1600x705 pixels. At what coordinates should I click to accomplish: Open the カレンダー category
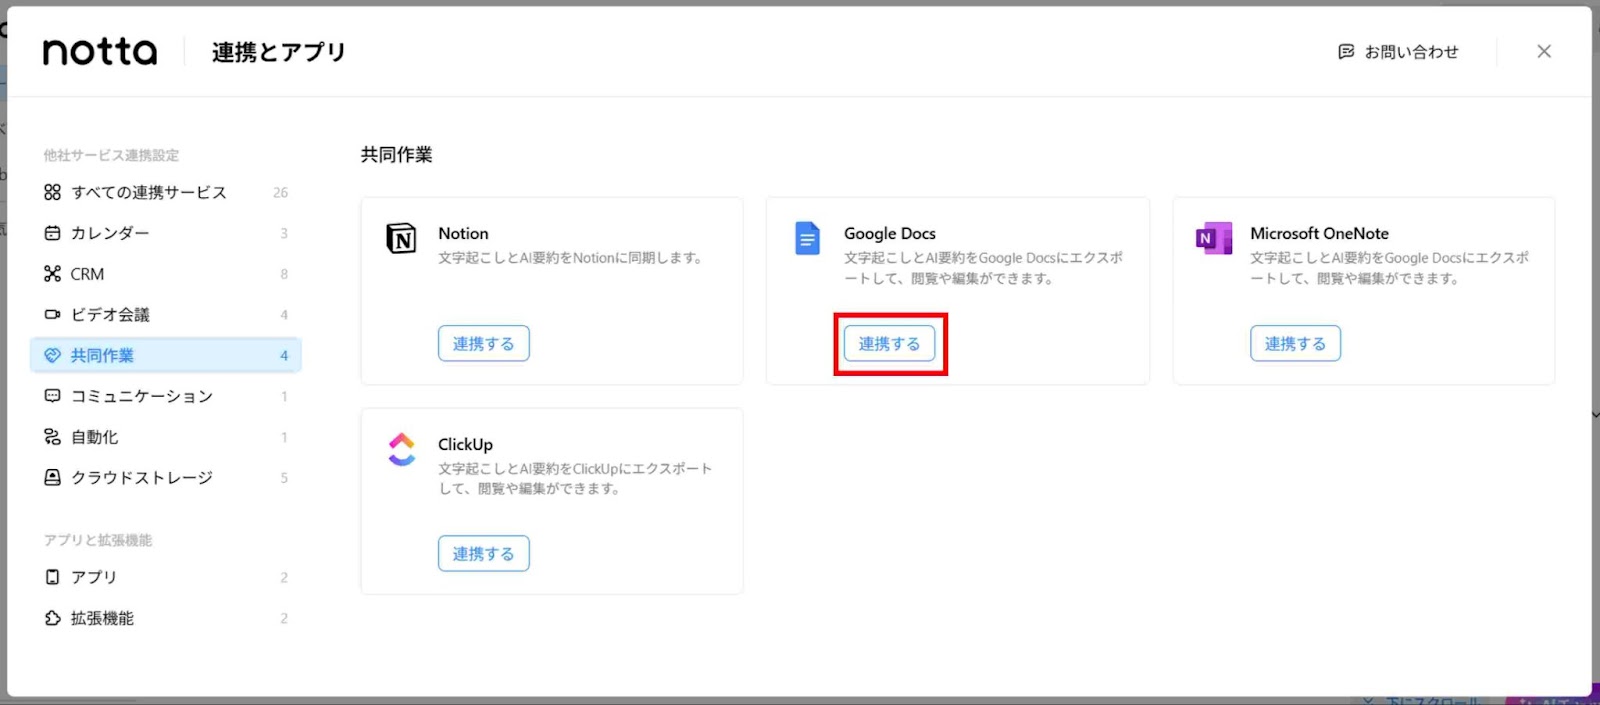click(x=166, y=233)
